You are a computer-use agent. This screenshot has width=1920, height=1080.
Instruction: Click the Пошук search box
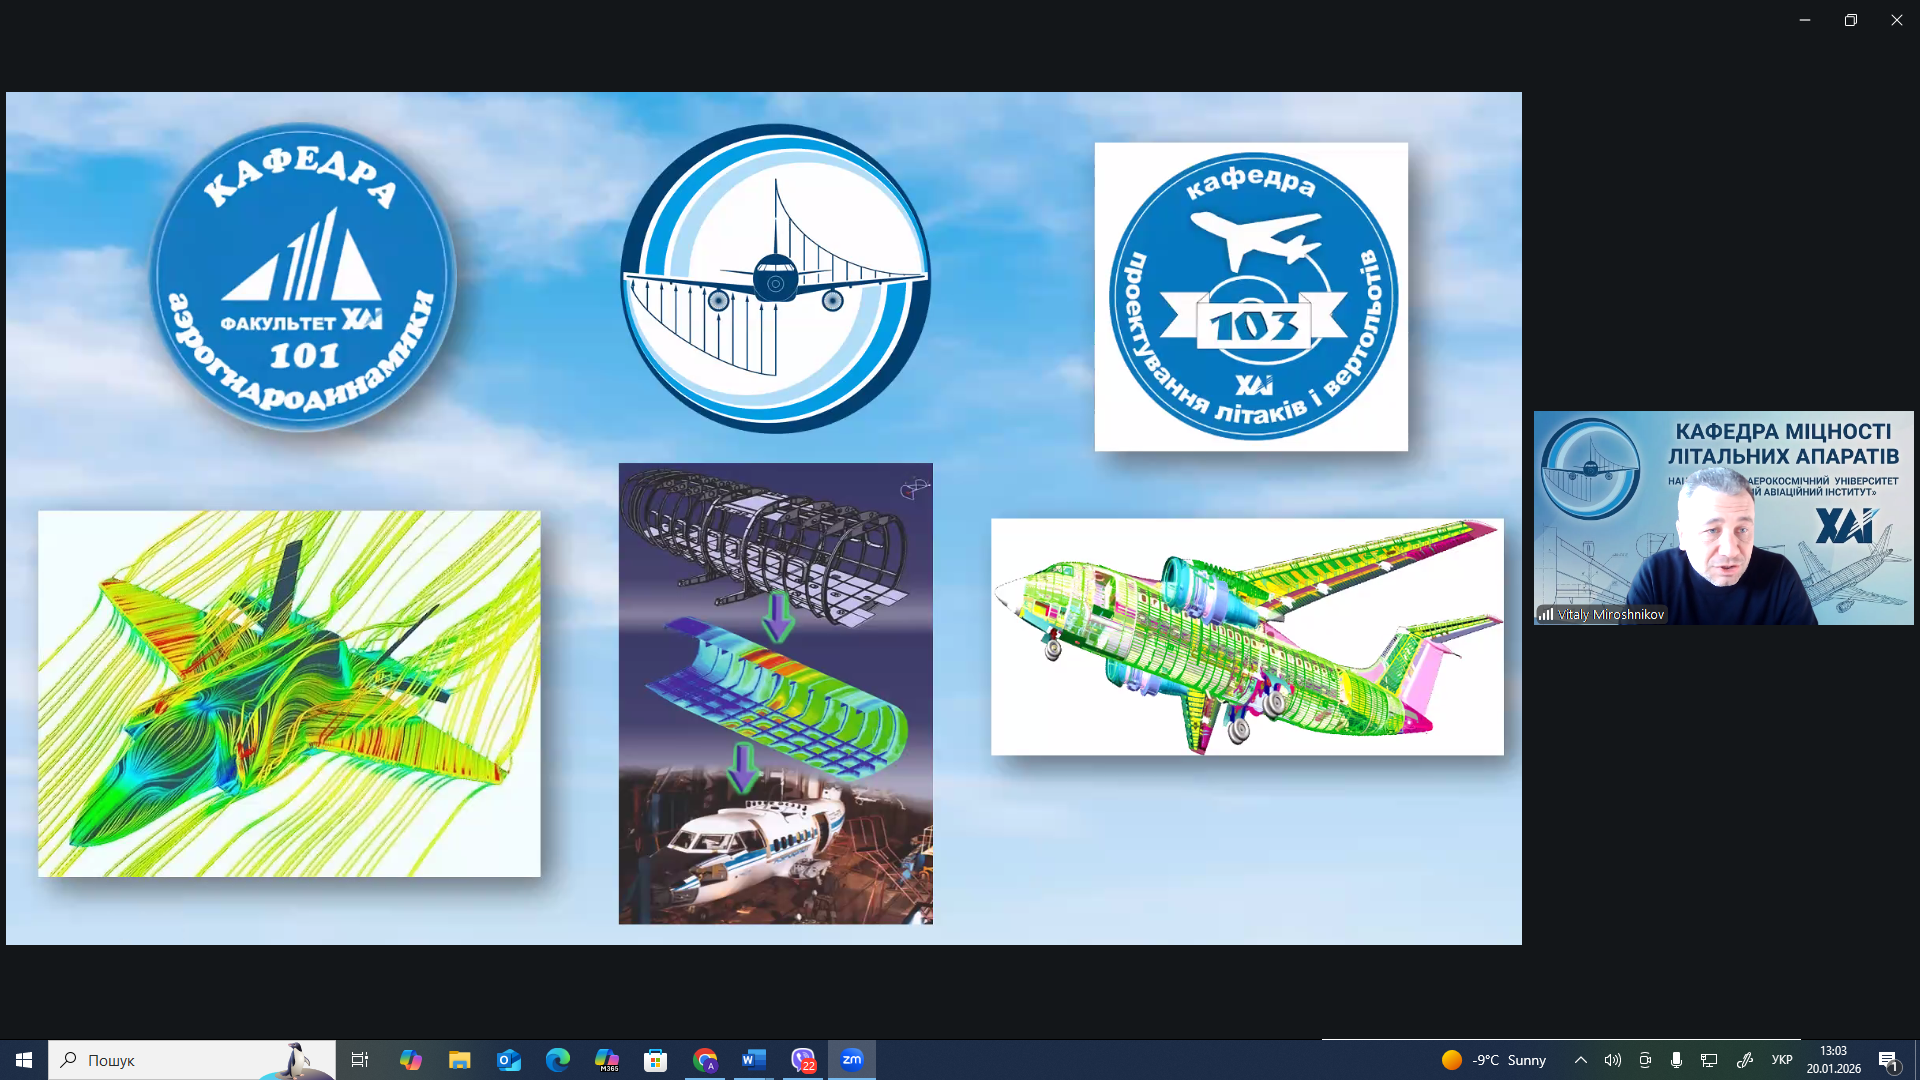click(190, 1060)
